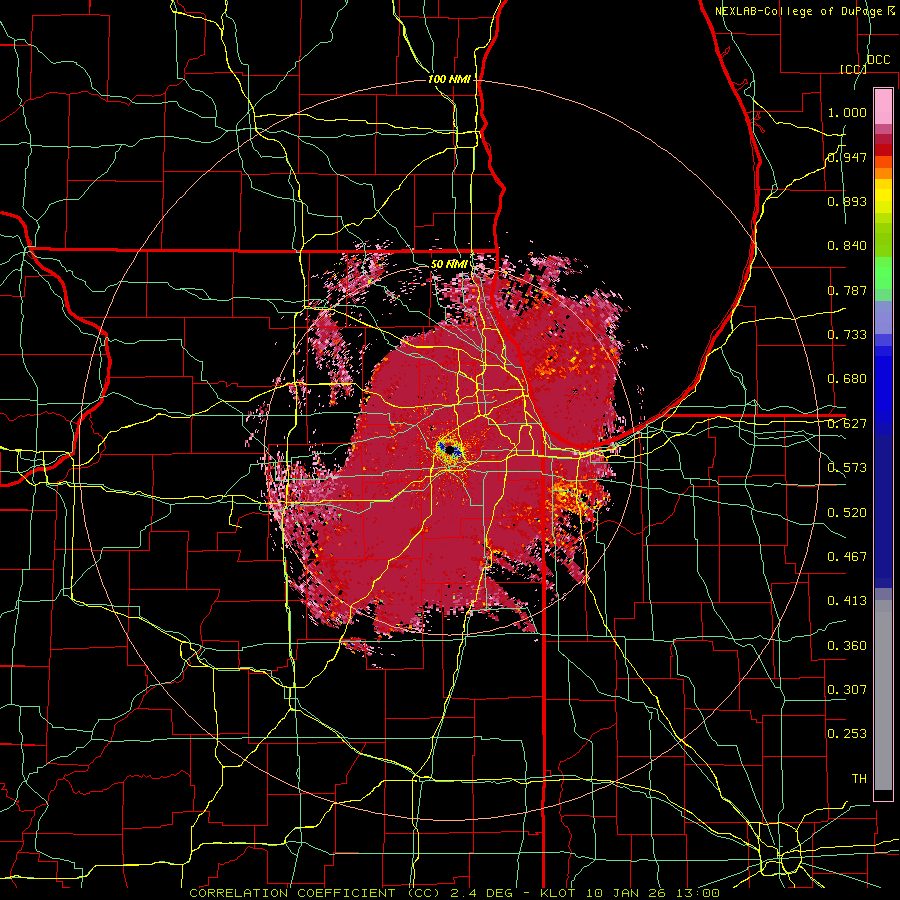Select the 0.467 scale value
The height and width of the screenshot is (900, 900).
pyautogui.click(x=847, y=556)
